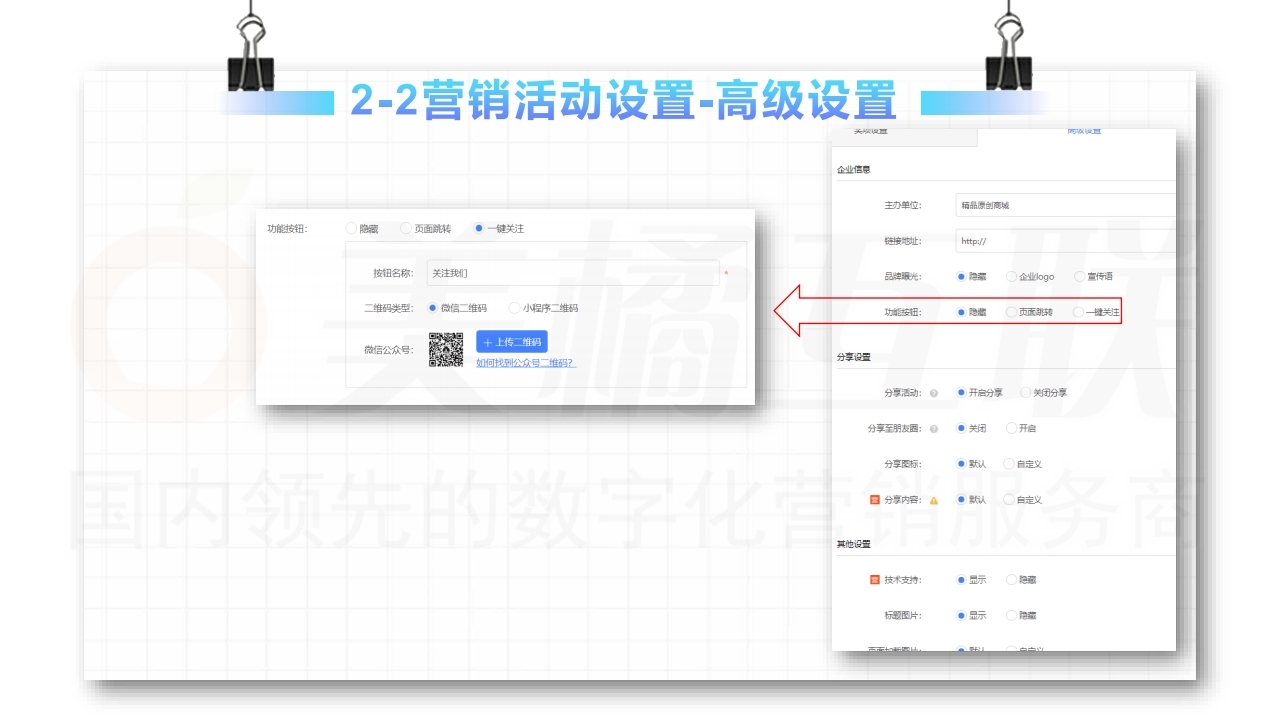Select 一键关注 for 功能按钮 in left popup
The height and width of the screenshot is (720, 1280).
point(479,228)
